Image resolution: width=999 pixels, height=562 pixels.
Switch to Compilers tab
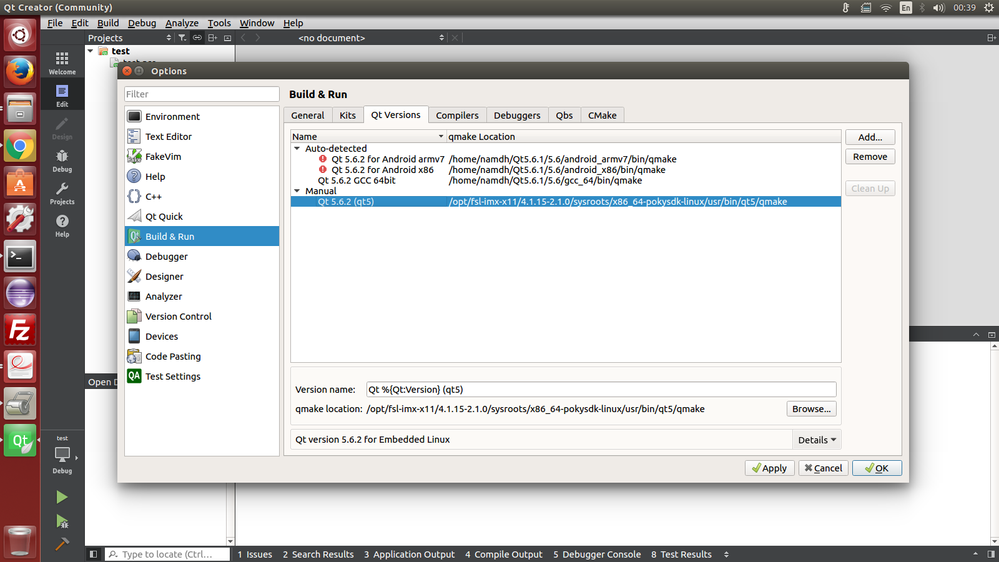[x=457, y=115]
